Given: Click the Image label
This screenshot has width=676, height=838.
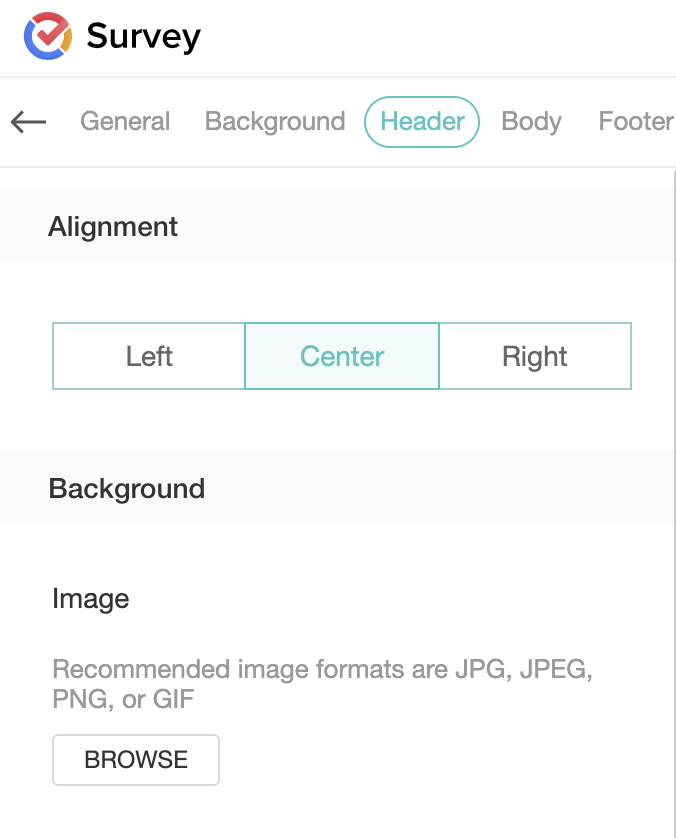Looking at the screenshot, I should pos(91,599).
